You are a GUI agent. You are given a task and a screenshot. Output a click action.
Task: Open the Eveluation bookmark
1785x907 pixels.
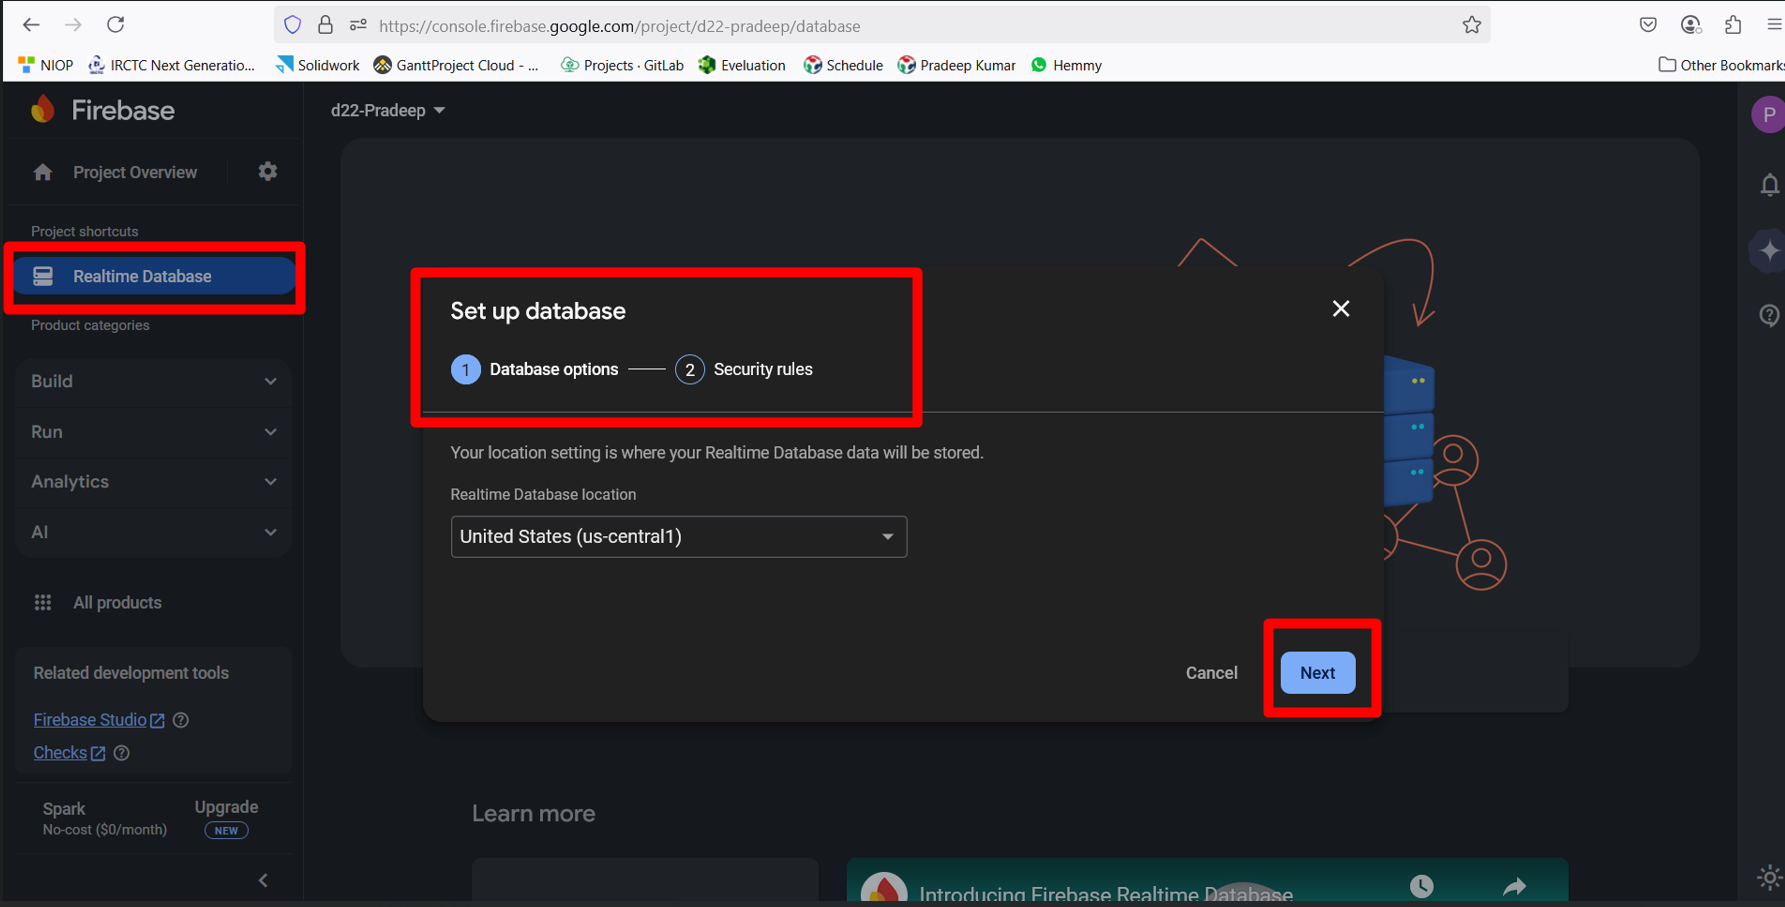742,65
